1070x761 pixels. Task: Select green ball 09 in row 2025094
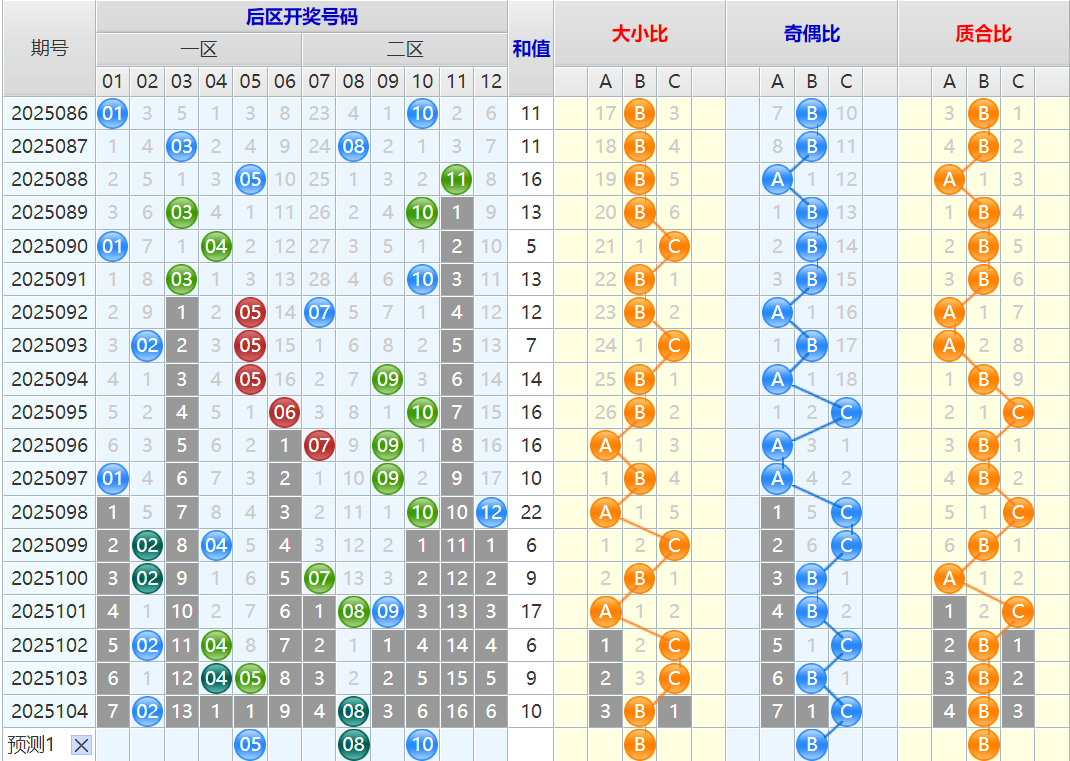[388, 379]
